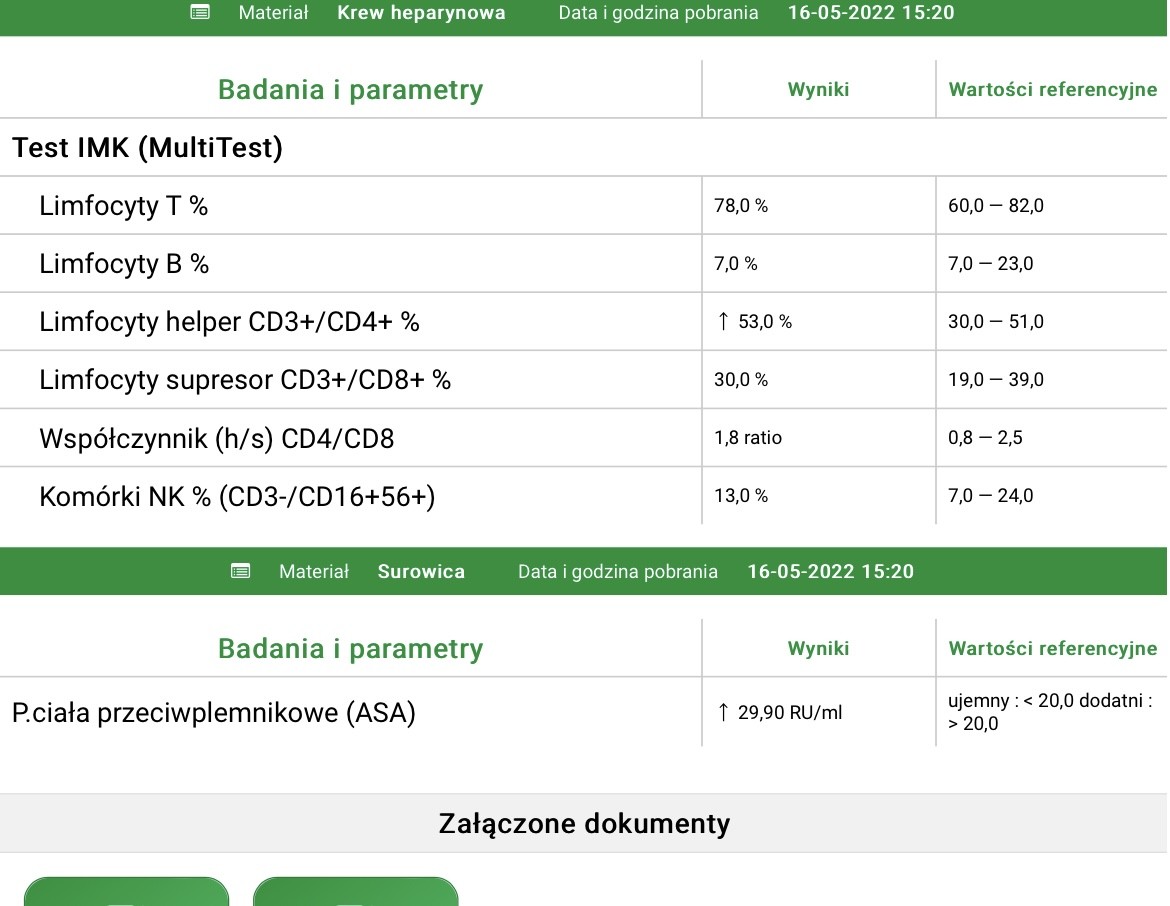
Task: Click the first table's Wartości referencyjne column header
Action: click(x=1052, y=89)
